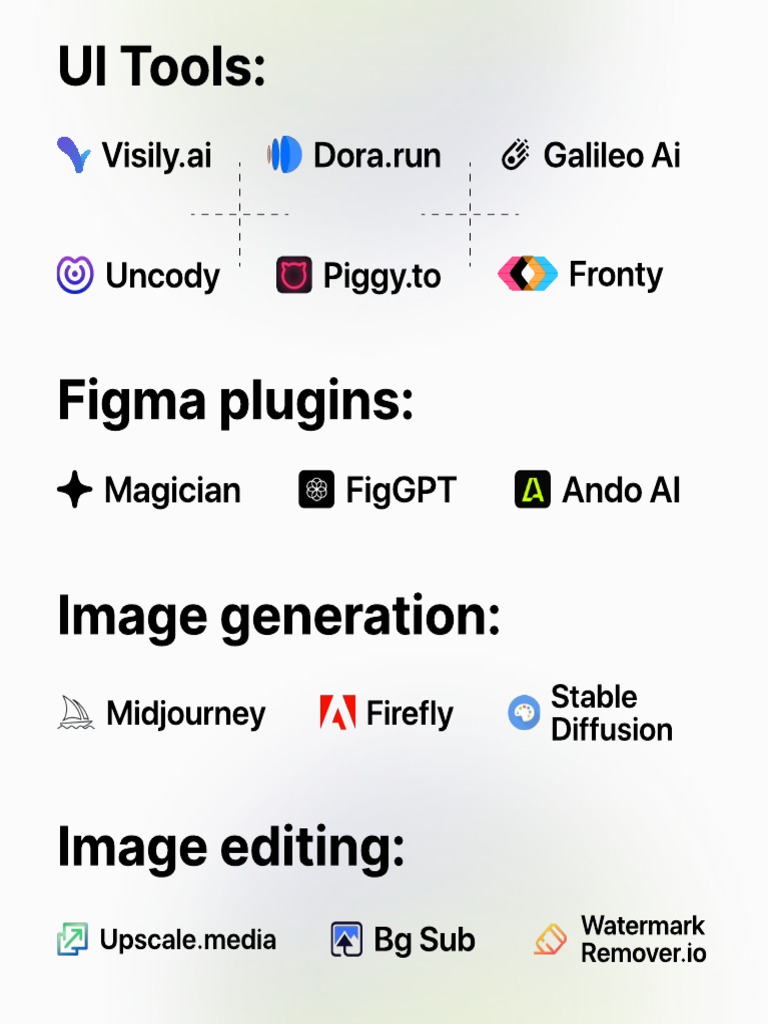Open the Midjourney text label
This screenshot has height=1024, width=768.
coord(186,714)
